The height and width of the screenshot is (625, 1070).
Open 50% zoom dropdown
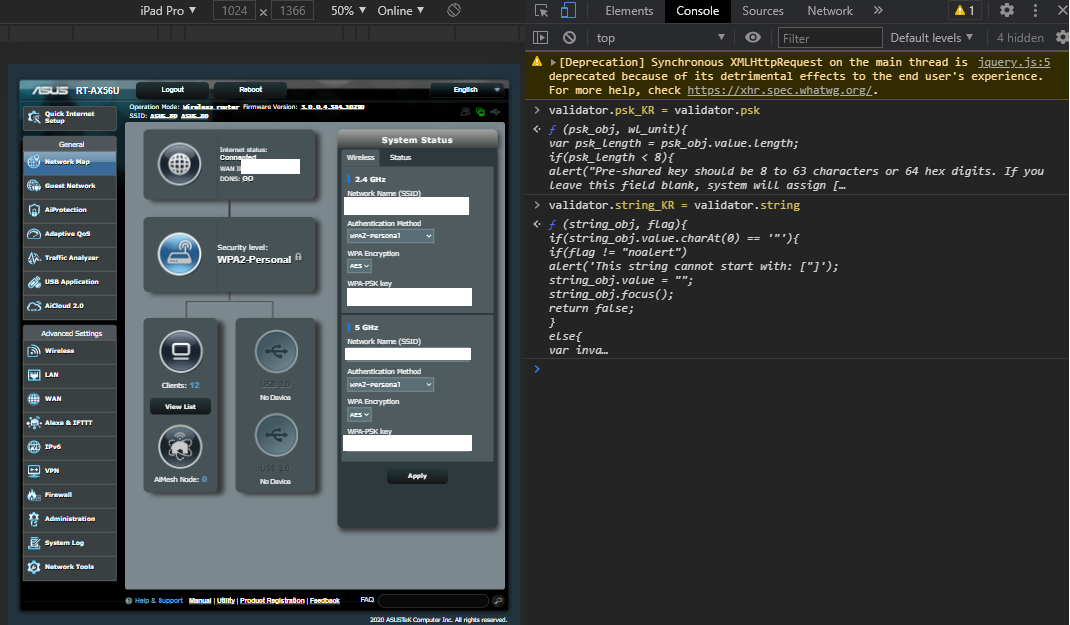click(349, 11)
